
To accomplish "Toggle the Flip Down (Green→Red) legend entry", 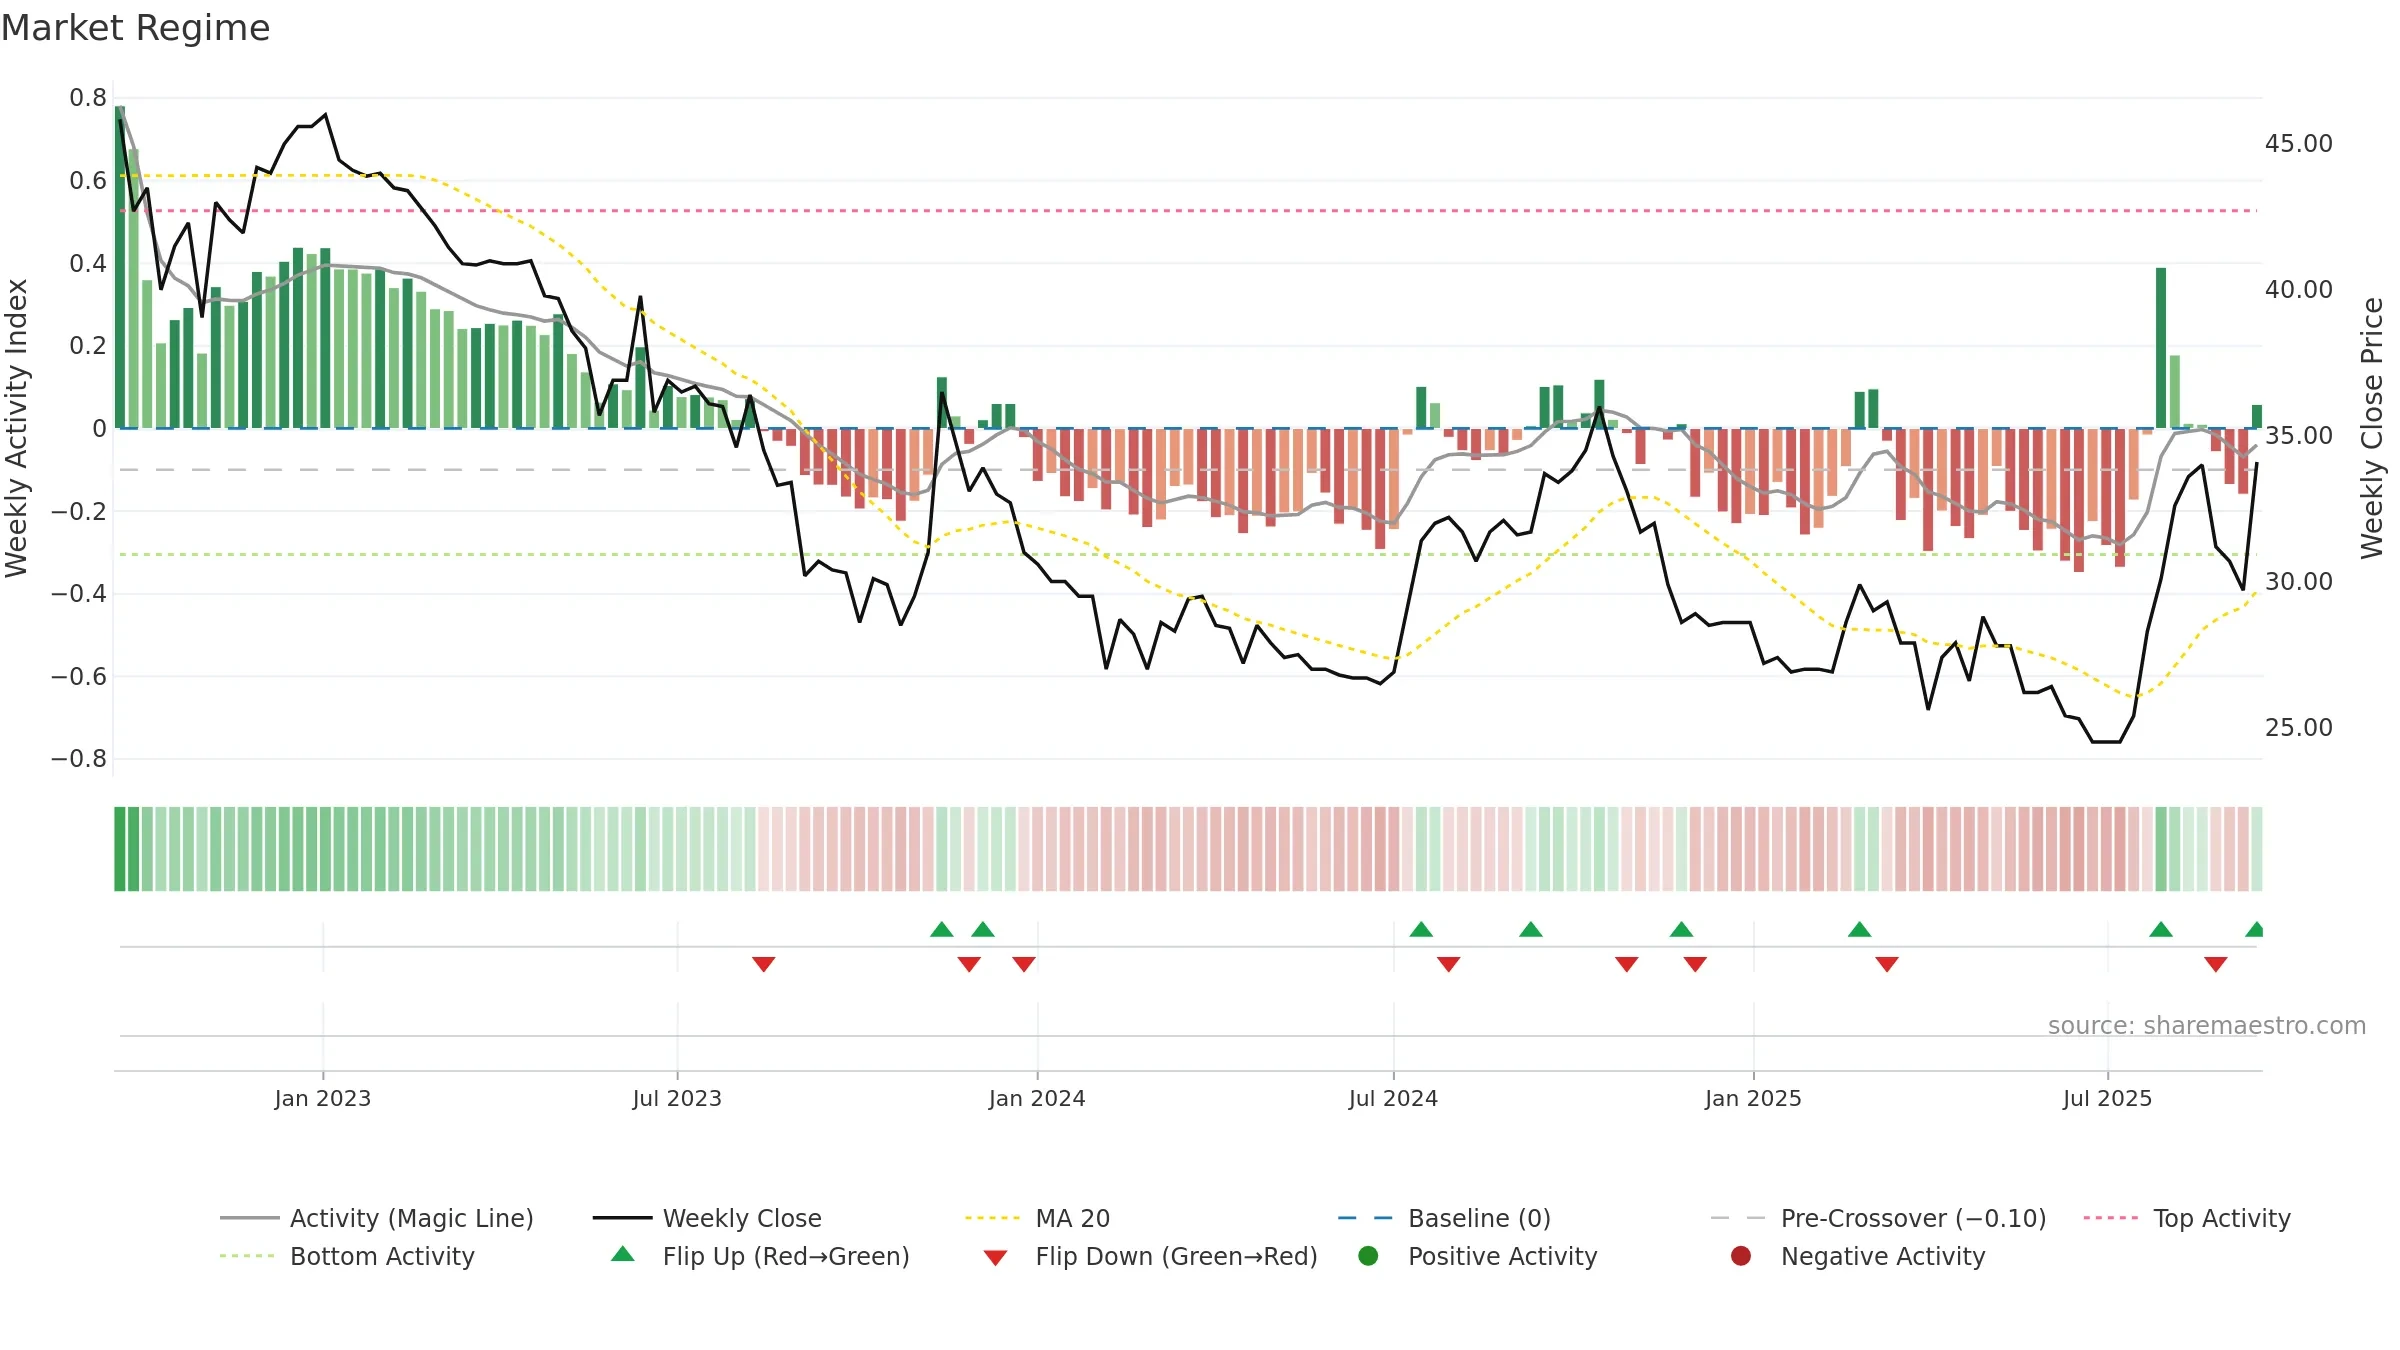I will point(1150,1256).
